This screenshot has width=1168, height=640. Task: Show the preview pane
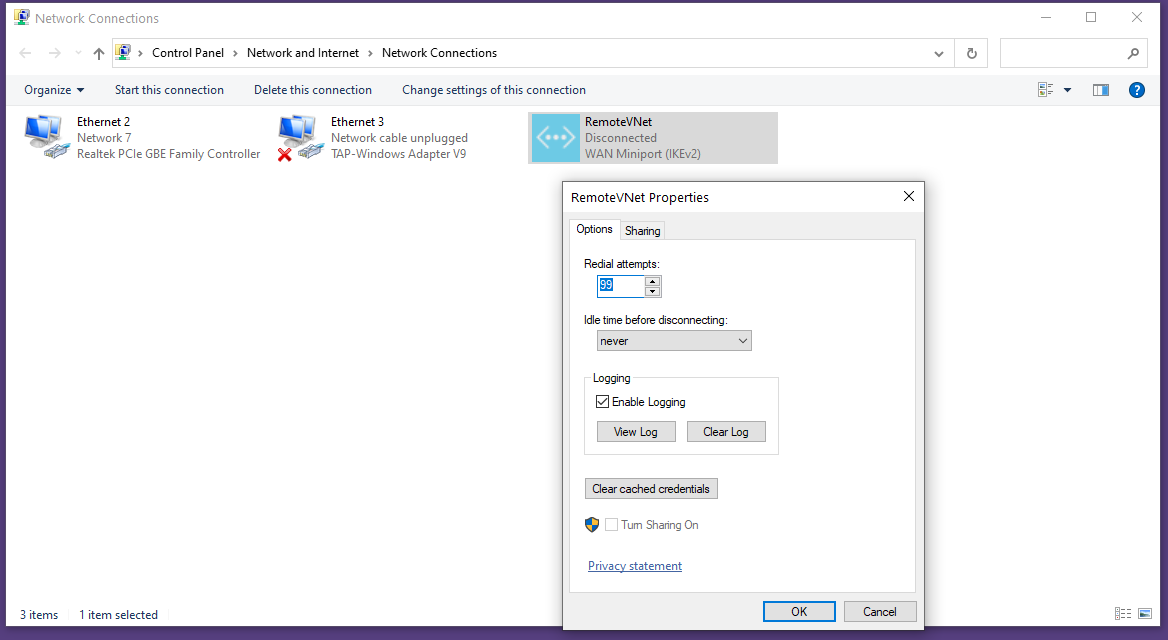point(1101,89)
